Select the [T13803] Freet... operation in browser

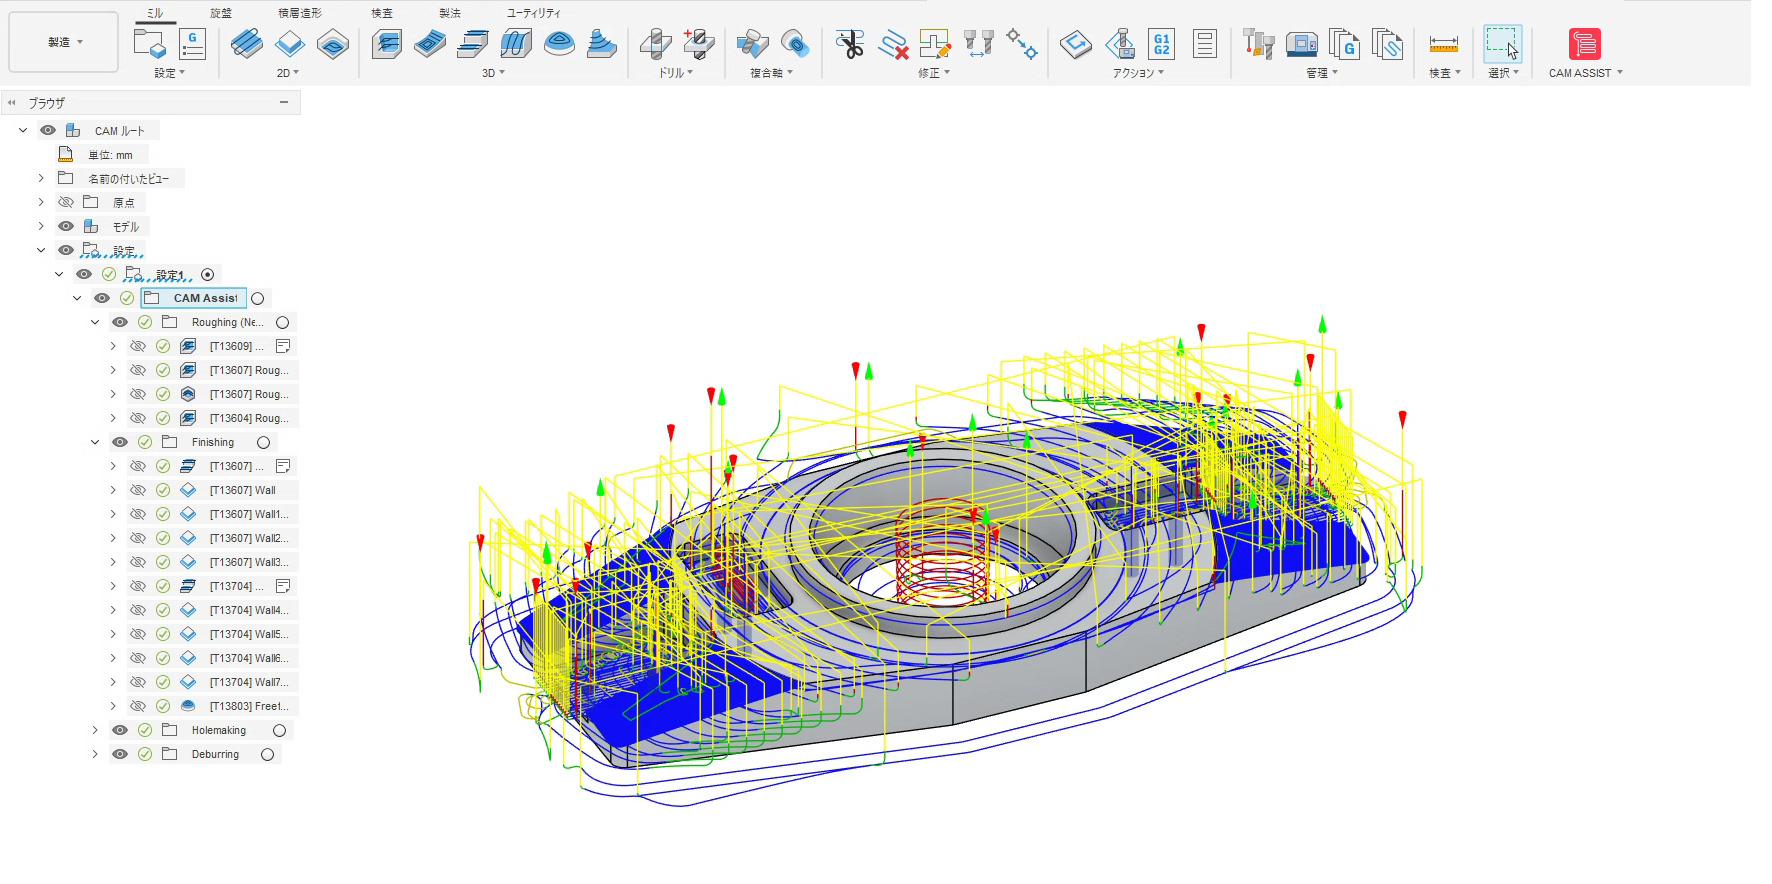click(x=249, y=707)
